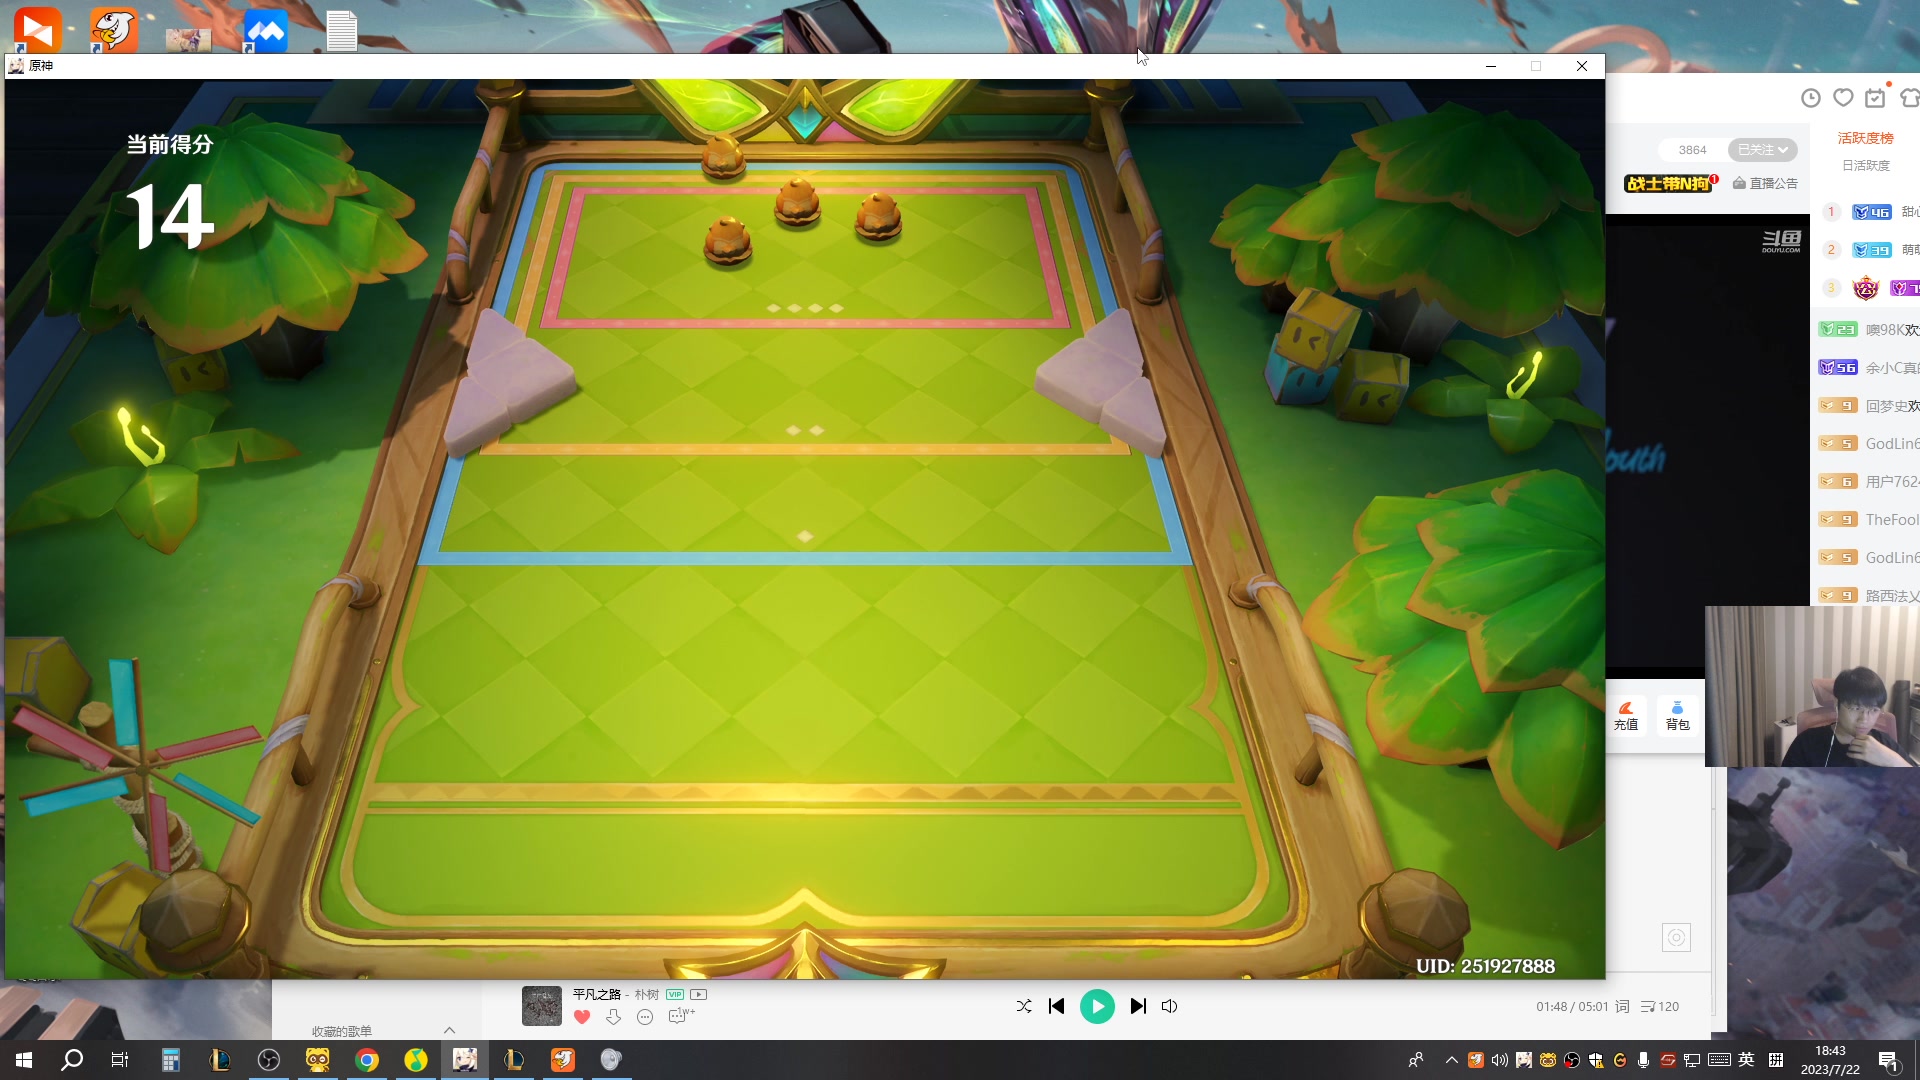Select user 用户762 in the list
Screen dimensions: 1920x1080
(x=1869, y=481)
